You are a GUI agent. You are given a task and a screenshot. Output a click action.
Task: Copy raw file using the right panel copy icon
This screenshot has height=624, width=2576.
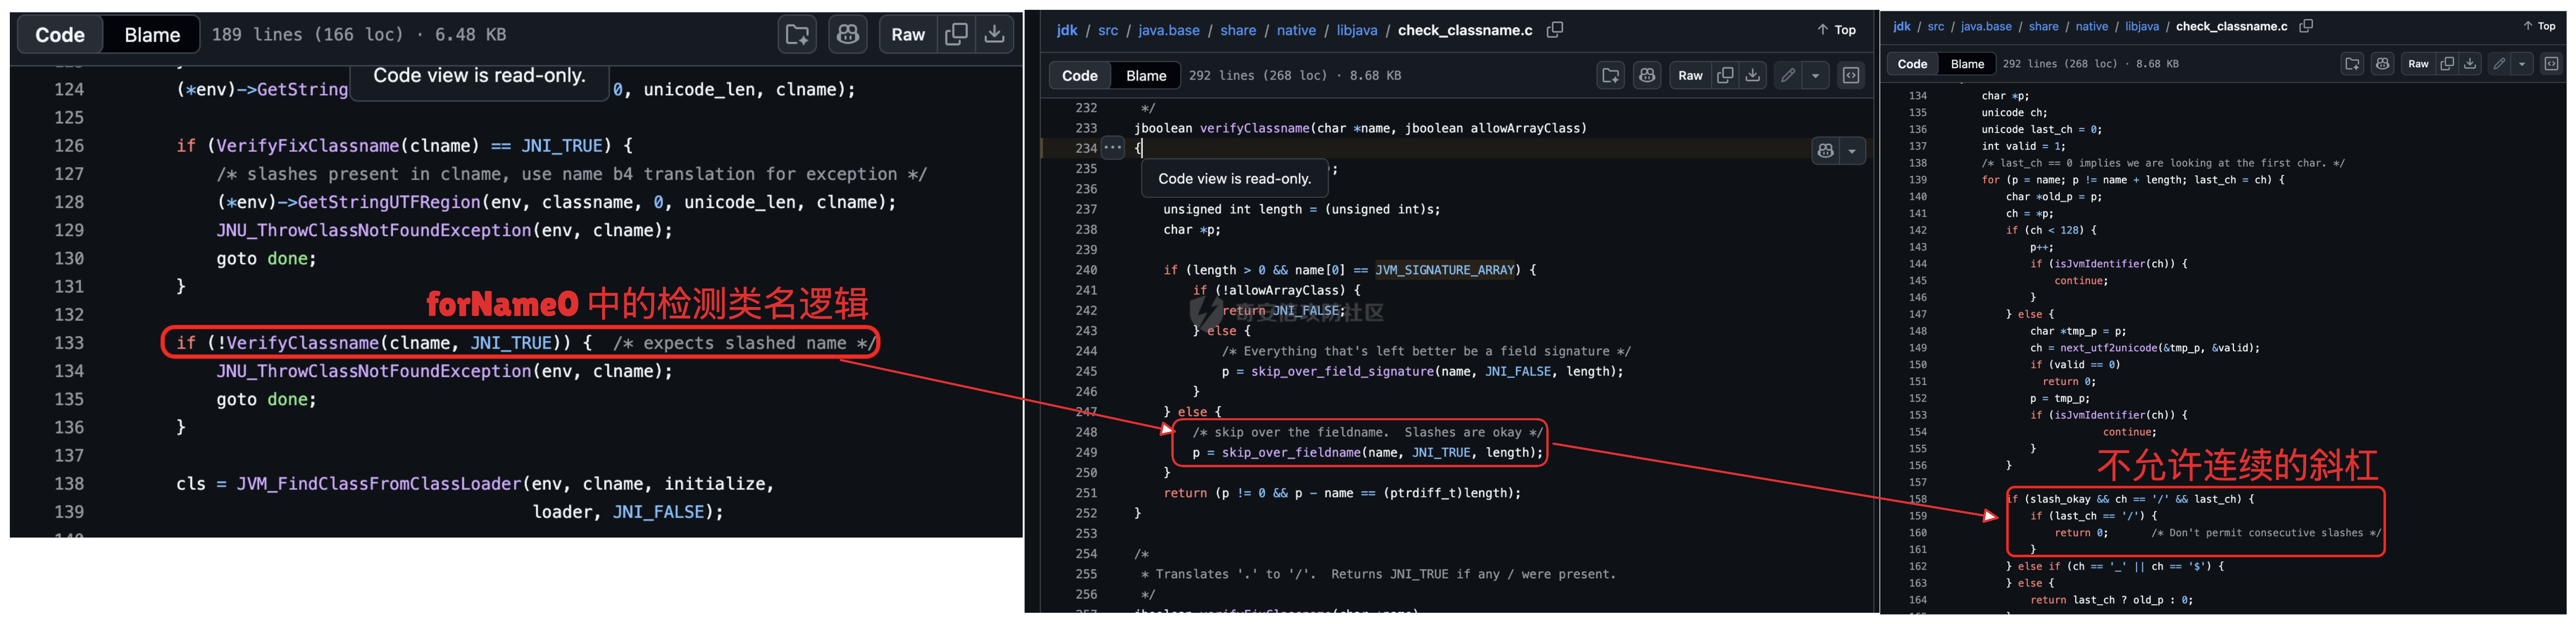(x=2447, y=64)
